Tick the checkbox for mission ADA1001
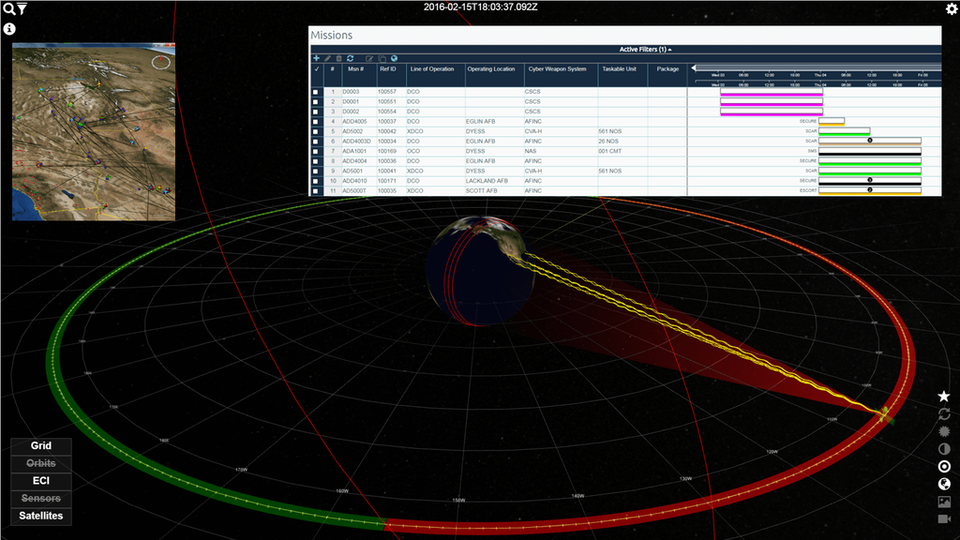960x540 pixels. point(317,151)
